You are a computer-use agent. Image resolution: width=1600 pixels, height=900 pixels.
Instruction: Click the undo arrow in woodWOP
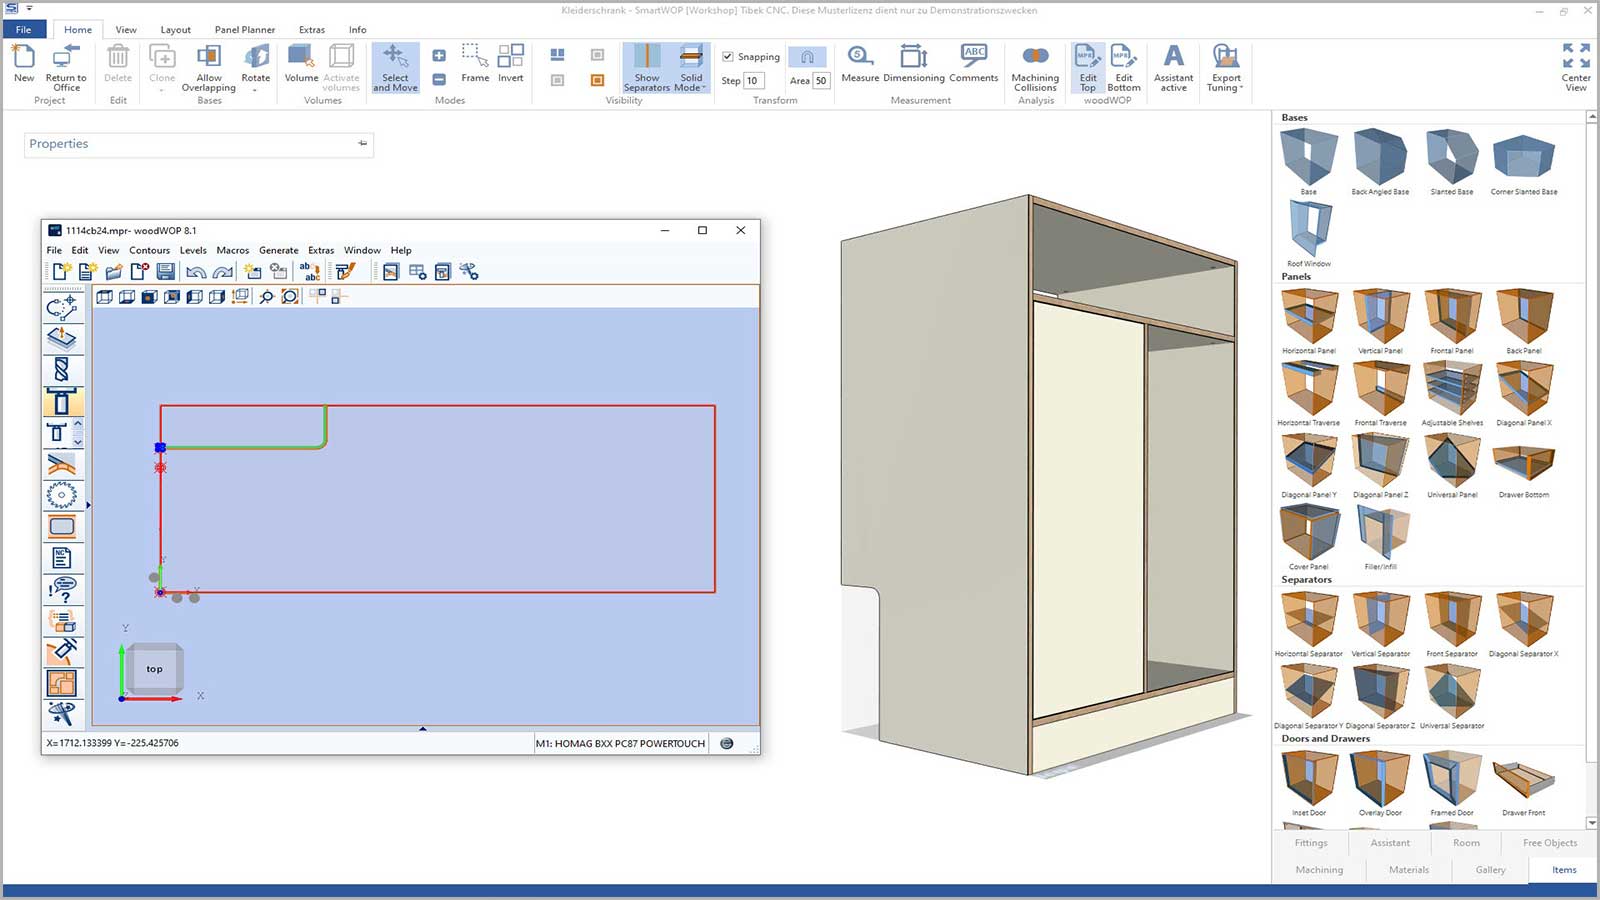click(196, 271)
